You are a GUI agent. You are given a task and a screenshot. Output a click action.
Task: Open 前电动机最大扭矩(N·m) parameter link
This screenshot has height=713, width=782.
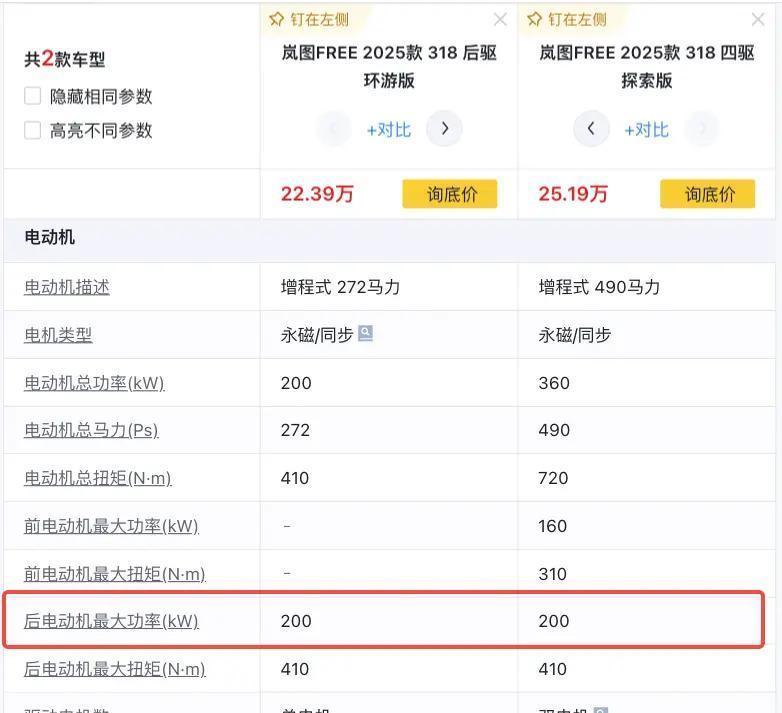(x=115, y=574)
